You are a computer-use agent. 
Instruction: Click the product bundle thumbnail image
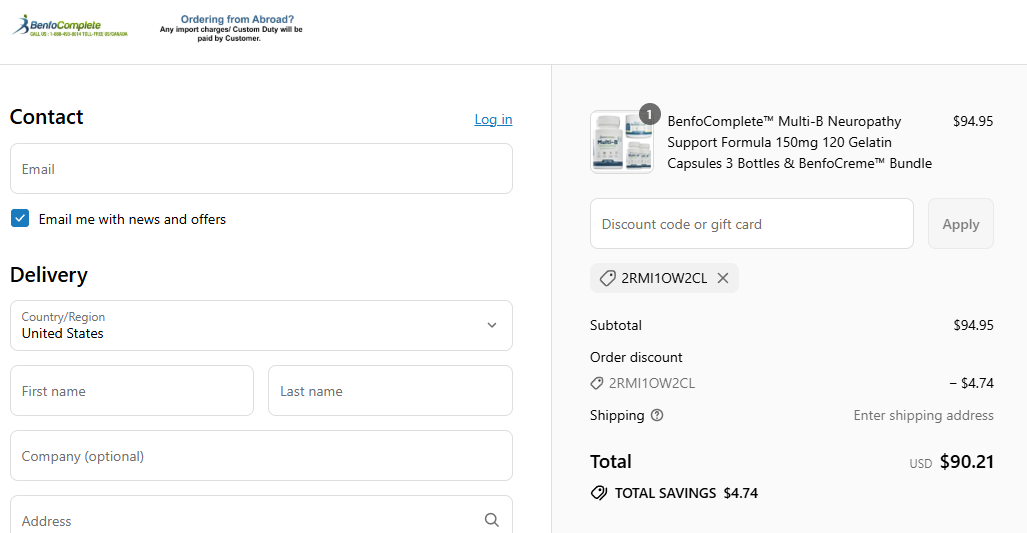tap(622, 142)
